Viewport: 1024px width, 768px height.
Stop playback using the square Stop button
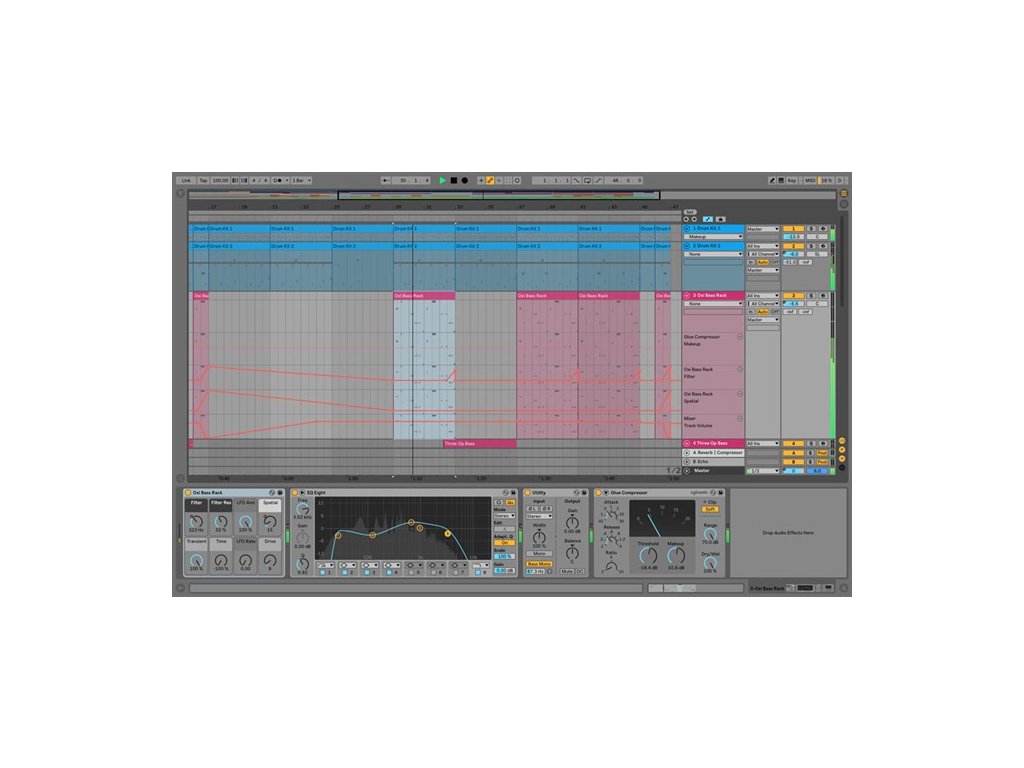454,180
